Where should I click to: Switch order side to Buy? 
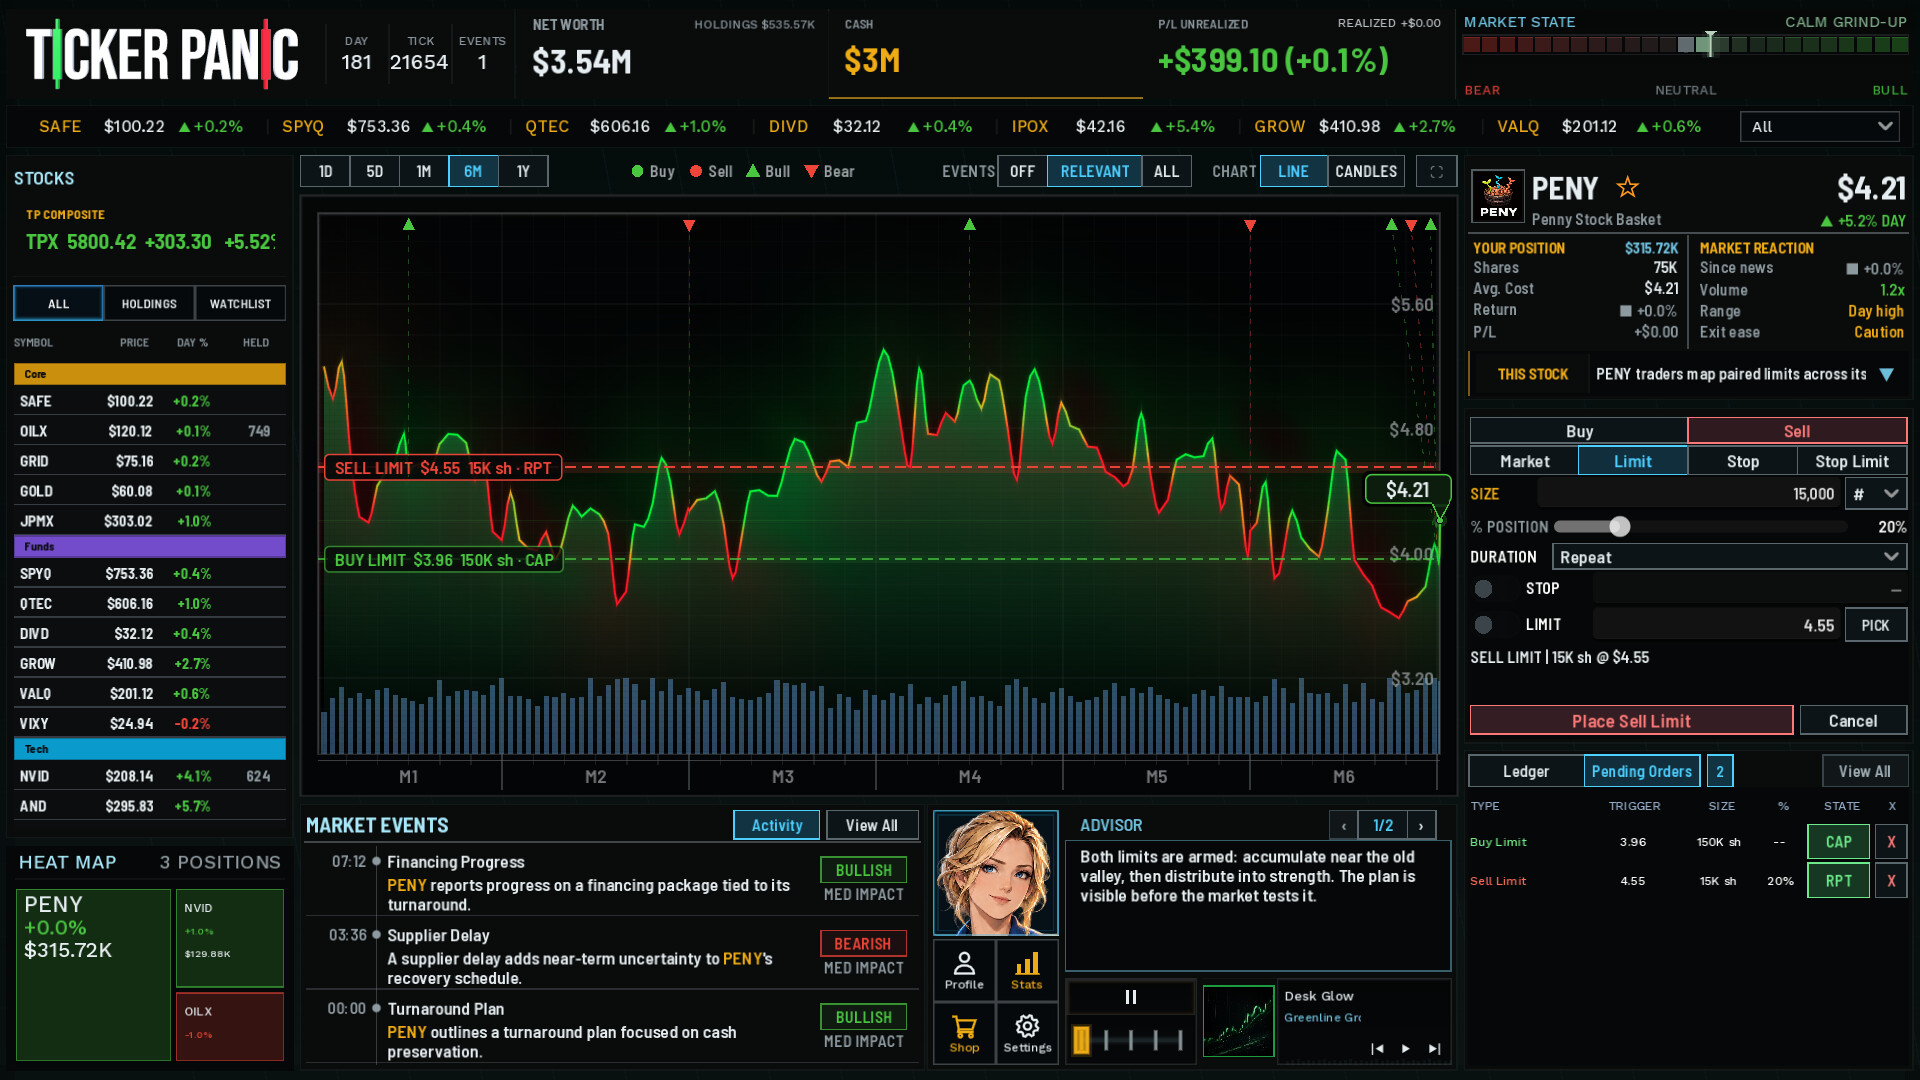(x=1579, y=431)
